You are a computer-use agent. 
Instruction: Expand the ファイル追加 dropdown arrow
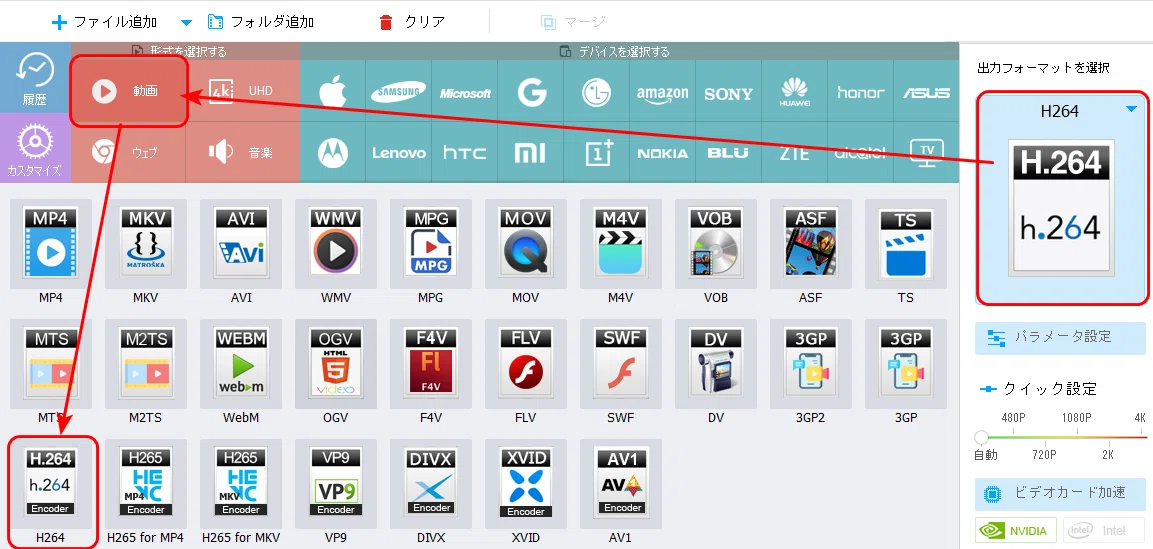point(187,22)
